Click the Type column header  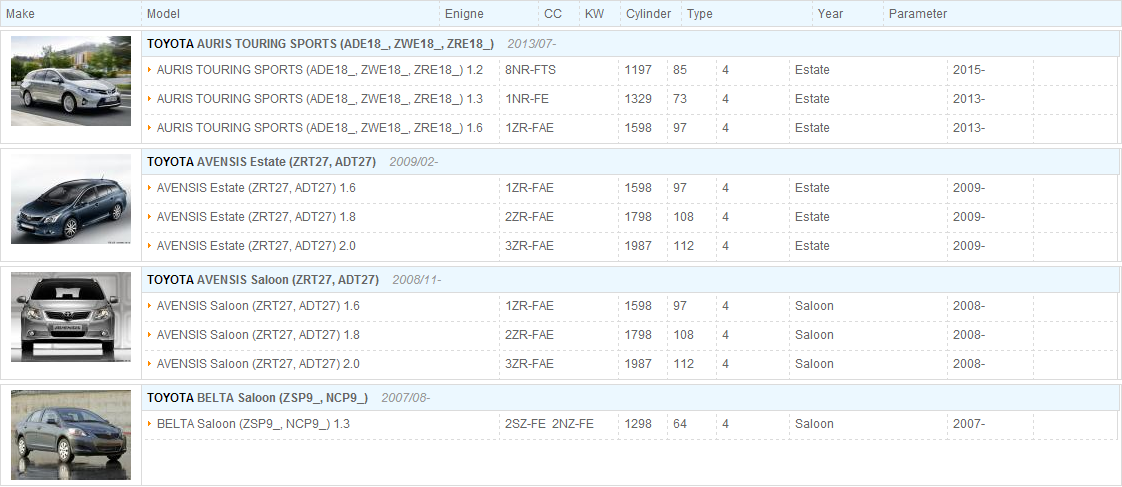coord(699,14)
